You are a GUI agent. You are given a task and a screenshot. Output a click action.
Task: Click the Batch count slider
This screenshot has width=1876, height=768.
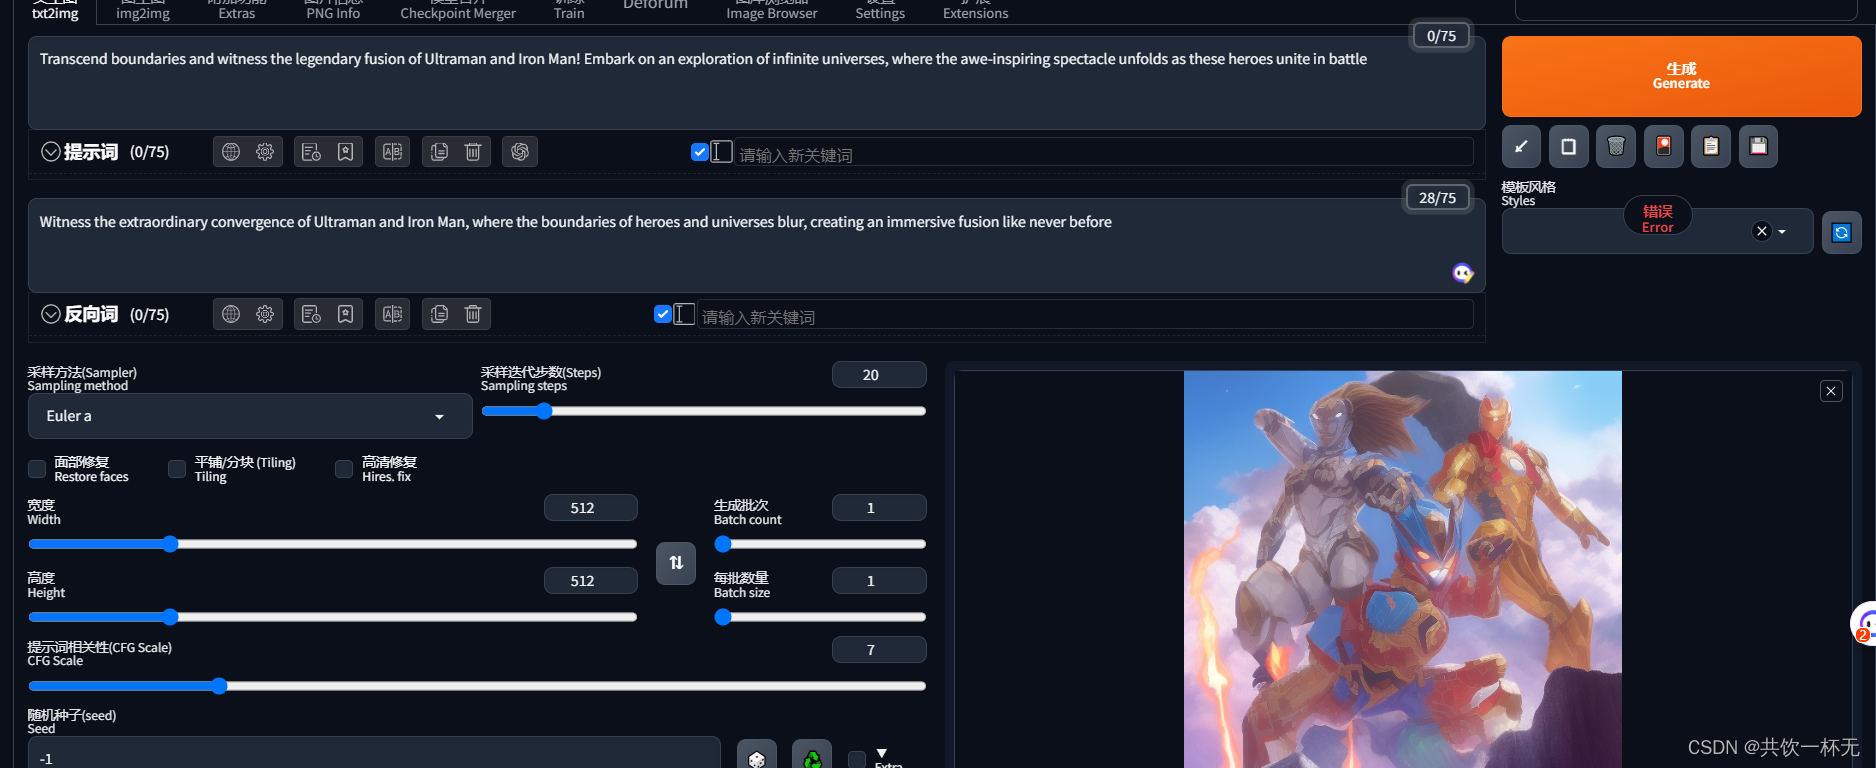point(820,544)
